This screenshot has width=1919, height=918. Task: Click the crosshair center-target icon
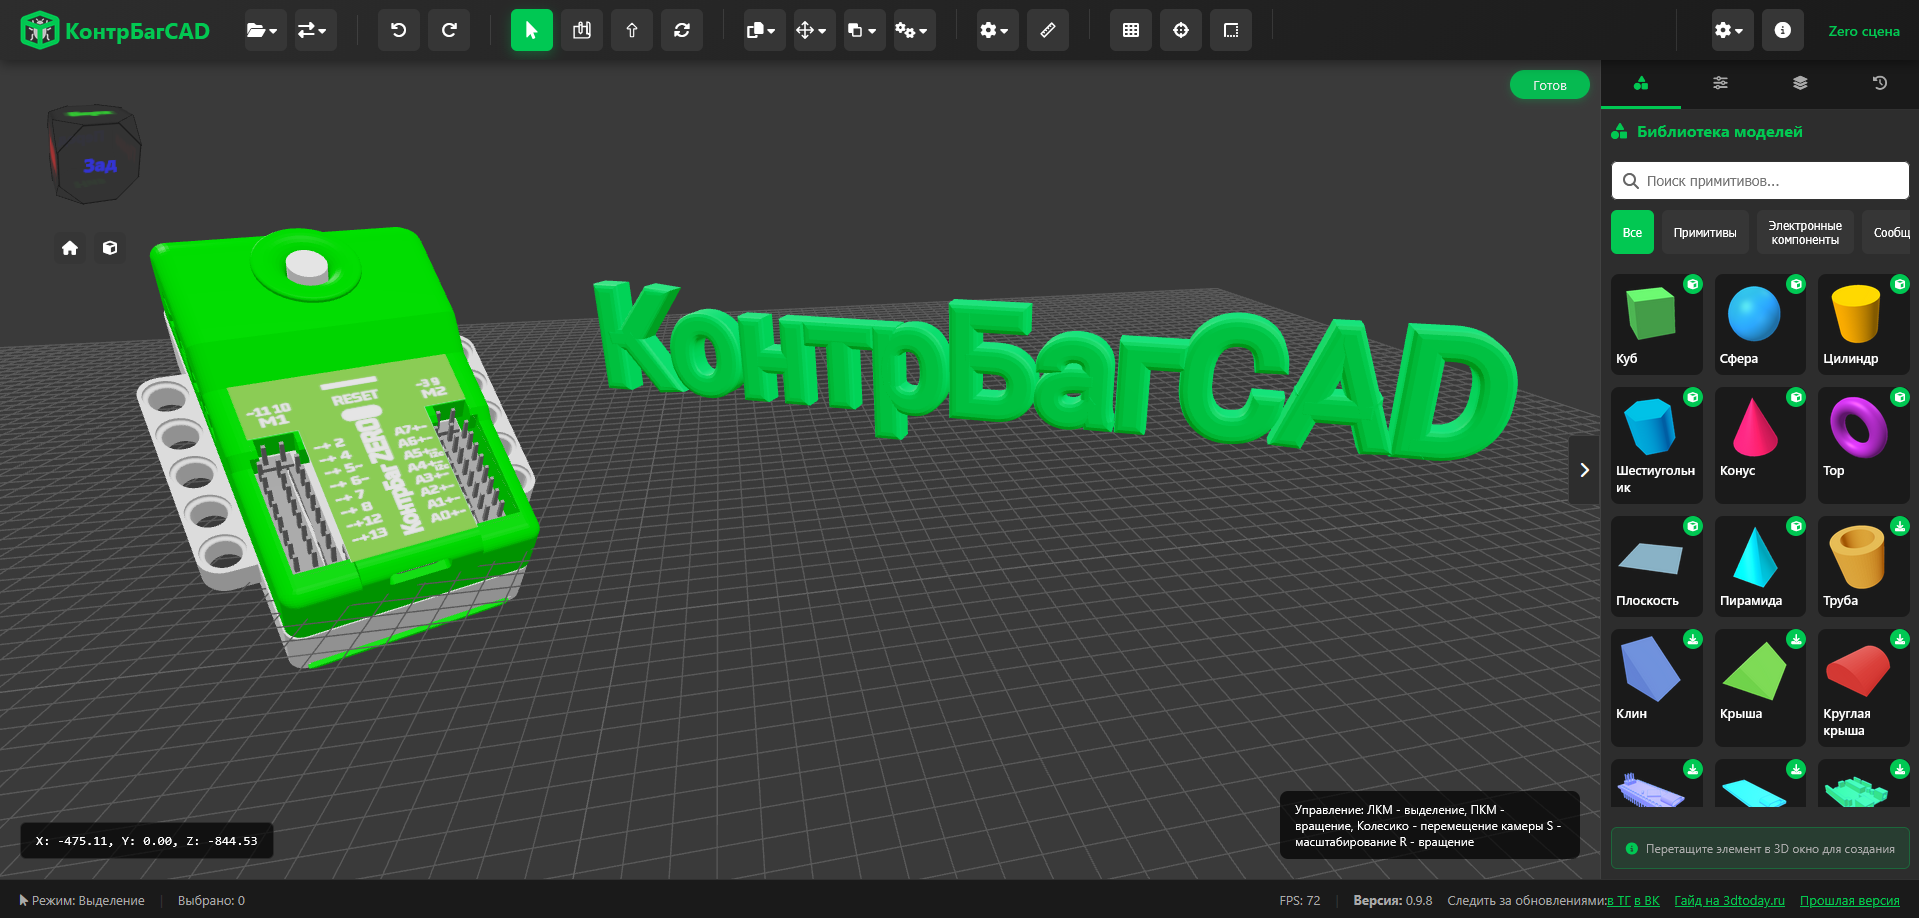point(1180,31)
